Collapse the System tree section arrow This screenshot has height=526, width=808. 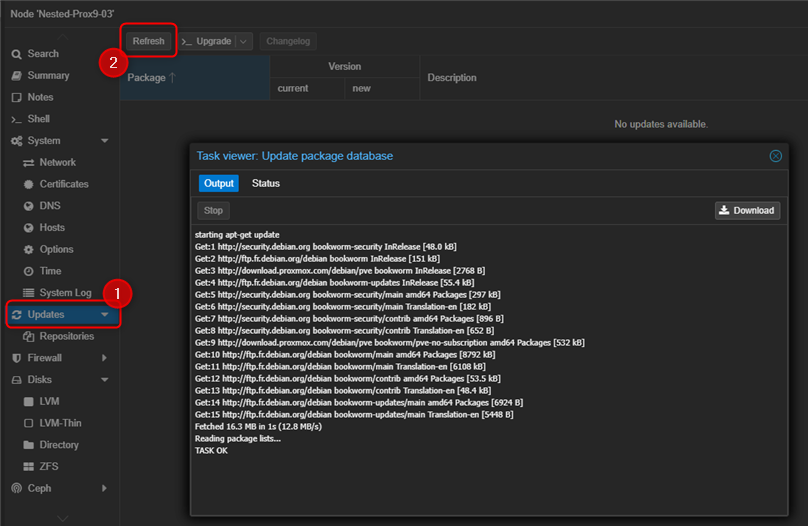(105, 141)
